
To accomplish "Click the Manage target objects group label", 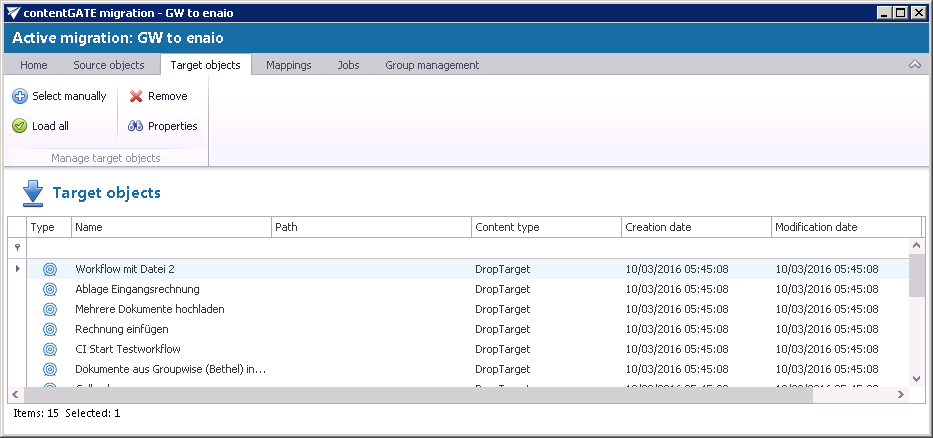I will [106, 158].
